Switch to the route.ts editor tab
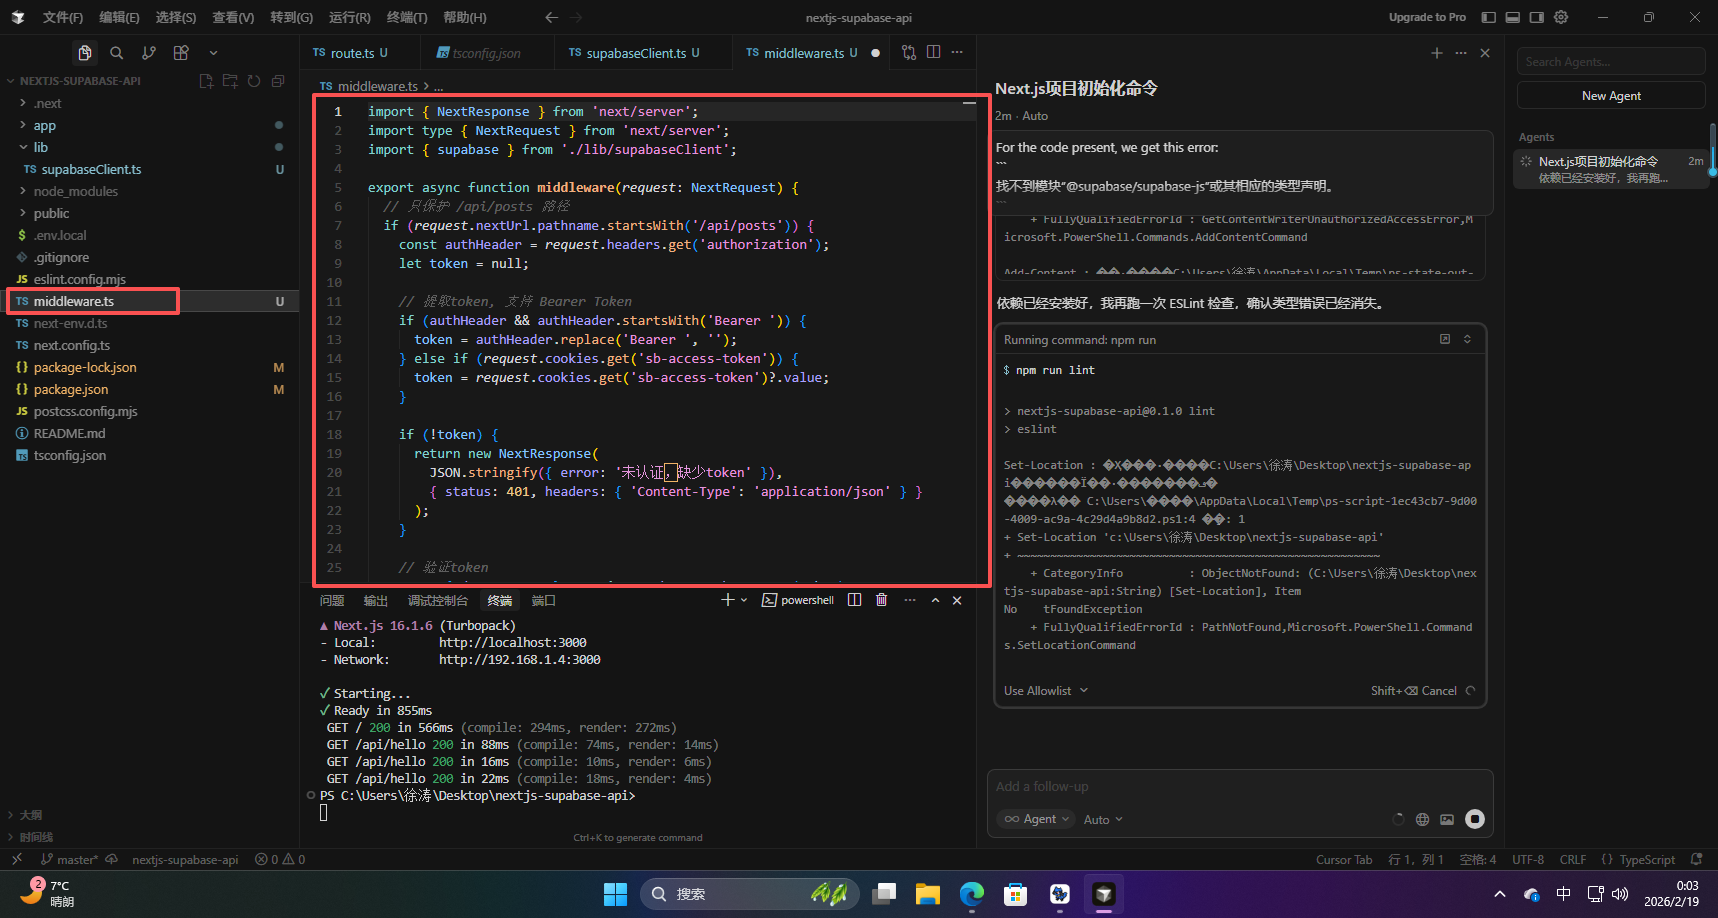The image size is (1718, 918). [x=350, y=53]
